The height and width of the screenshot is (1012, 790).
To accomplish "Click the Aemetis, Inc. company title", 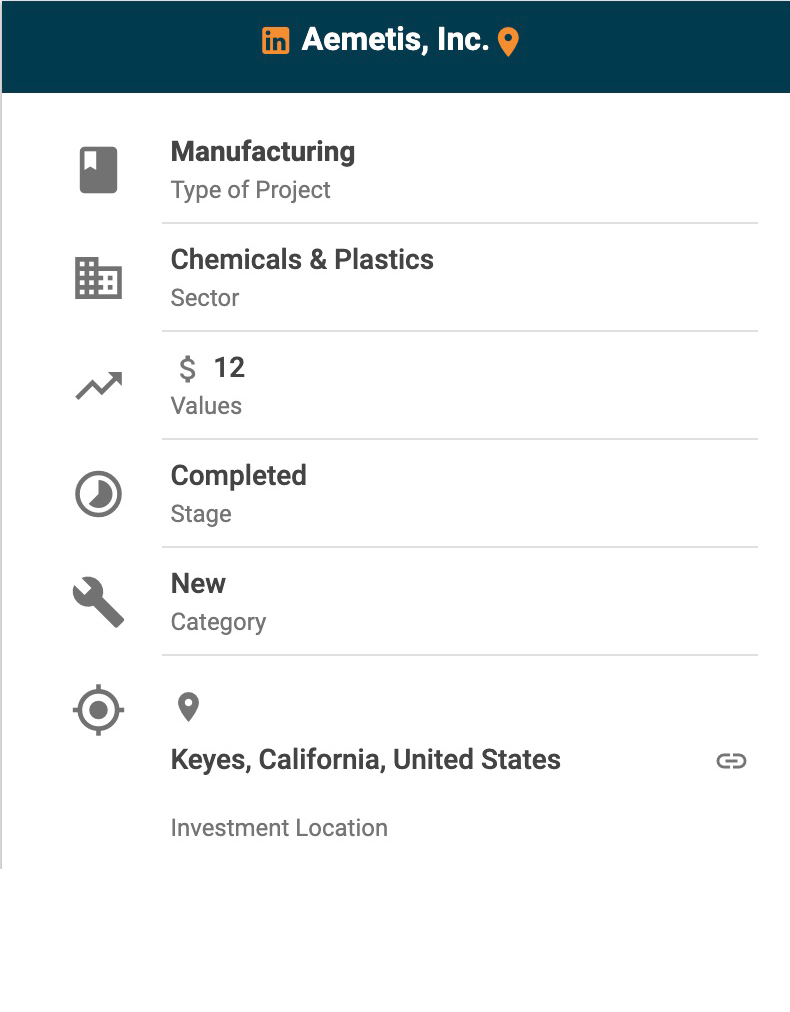I will [395, 40].
